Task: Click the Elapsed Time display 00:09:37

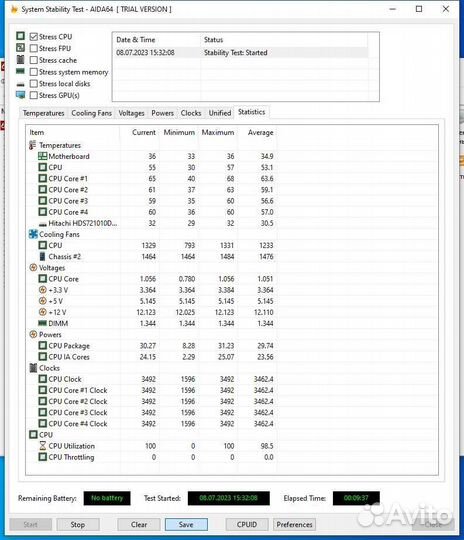Action: coord(356,498)
